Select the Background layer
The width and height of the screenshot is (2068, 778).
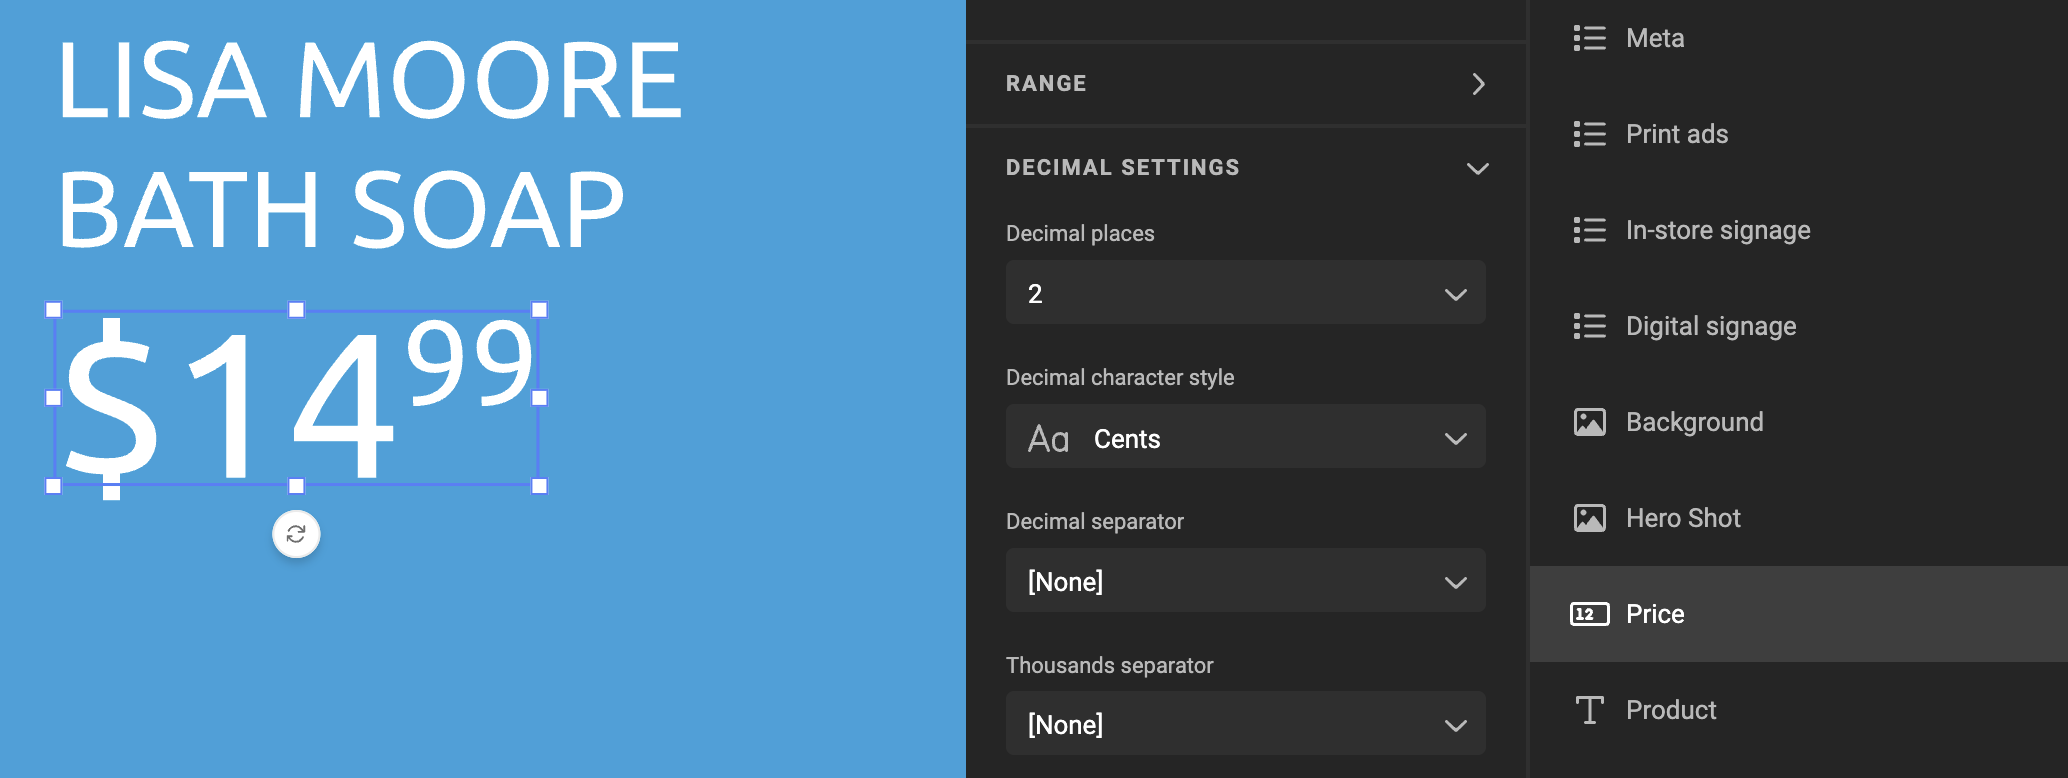pos(1799,422)
